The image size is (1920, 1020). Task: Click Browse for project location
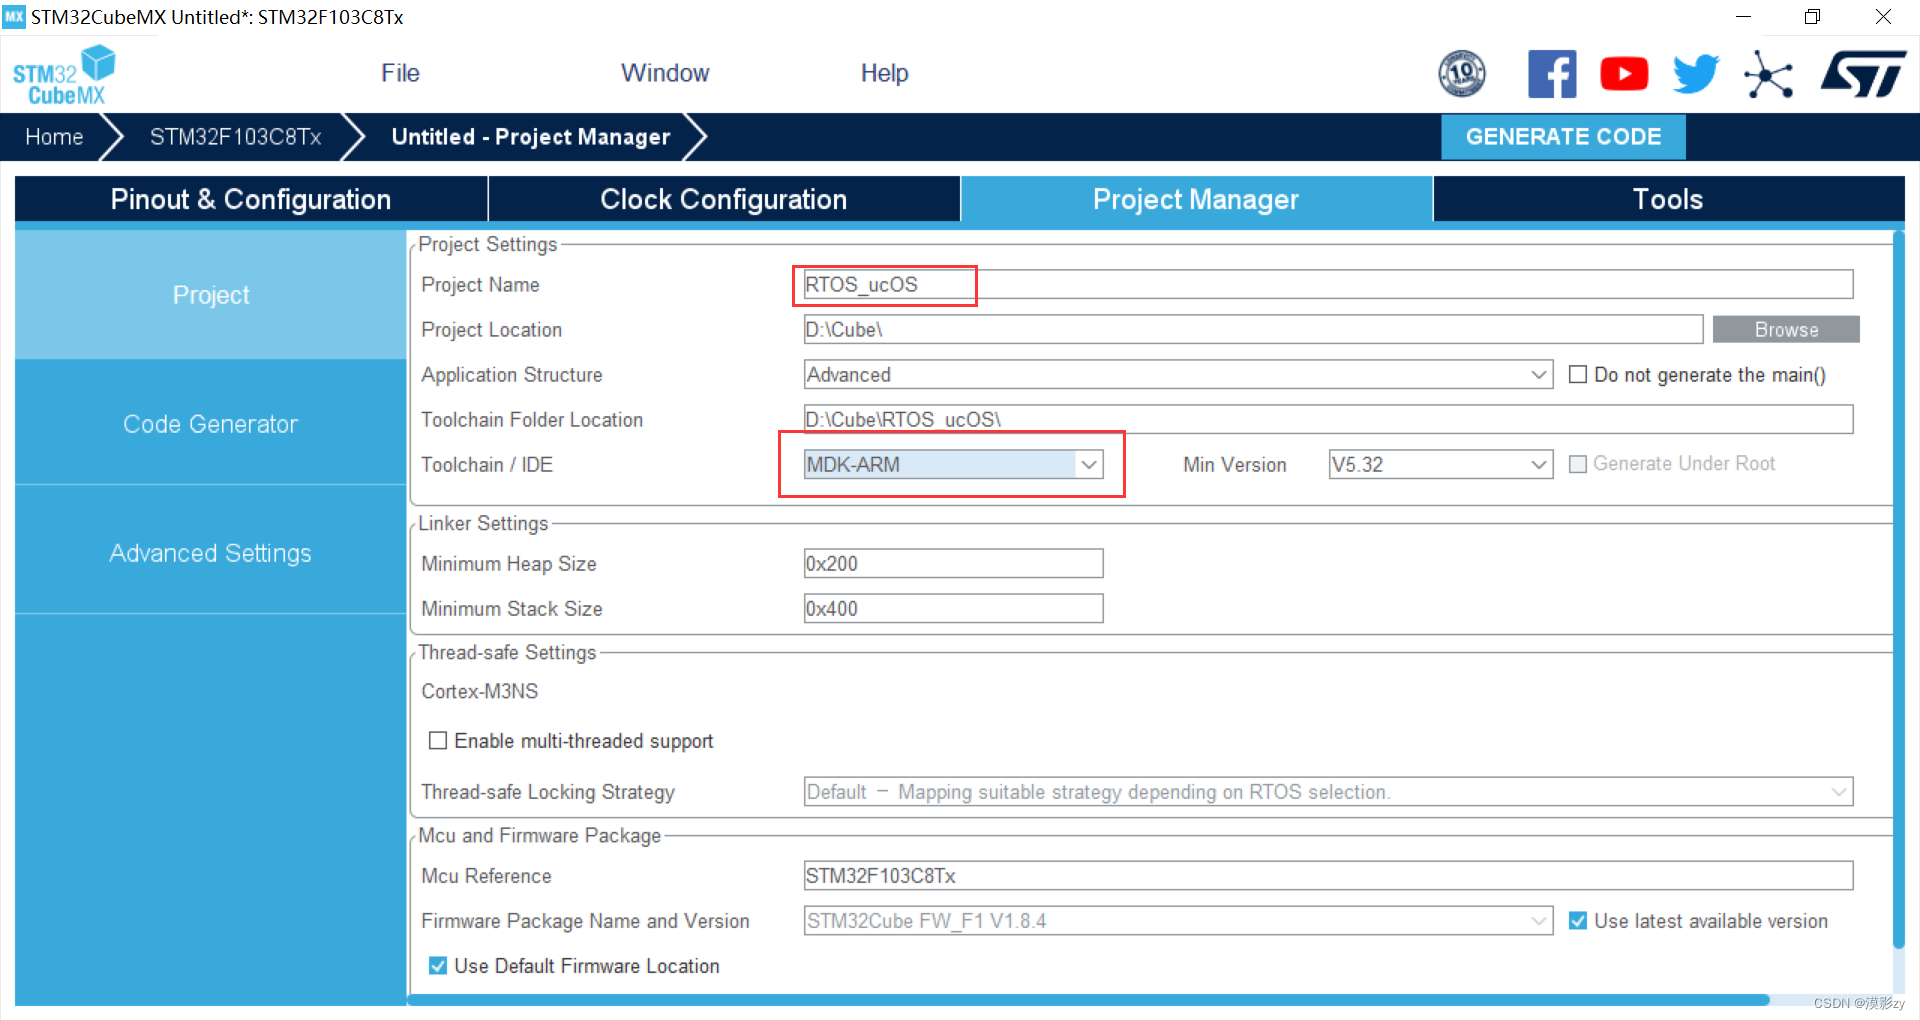click(1786, 330)
